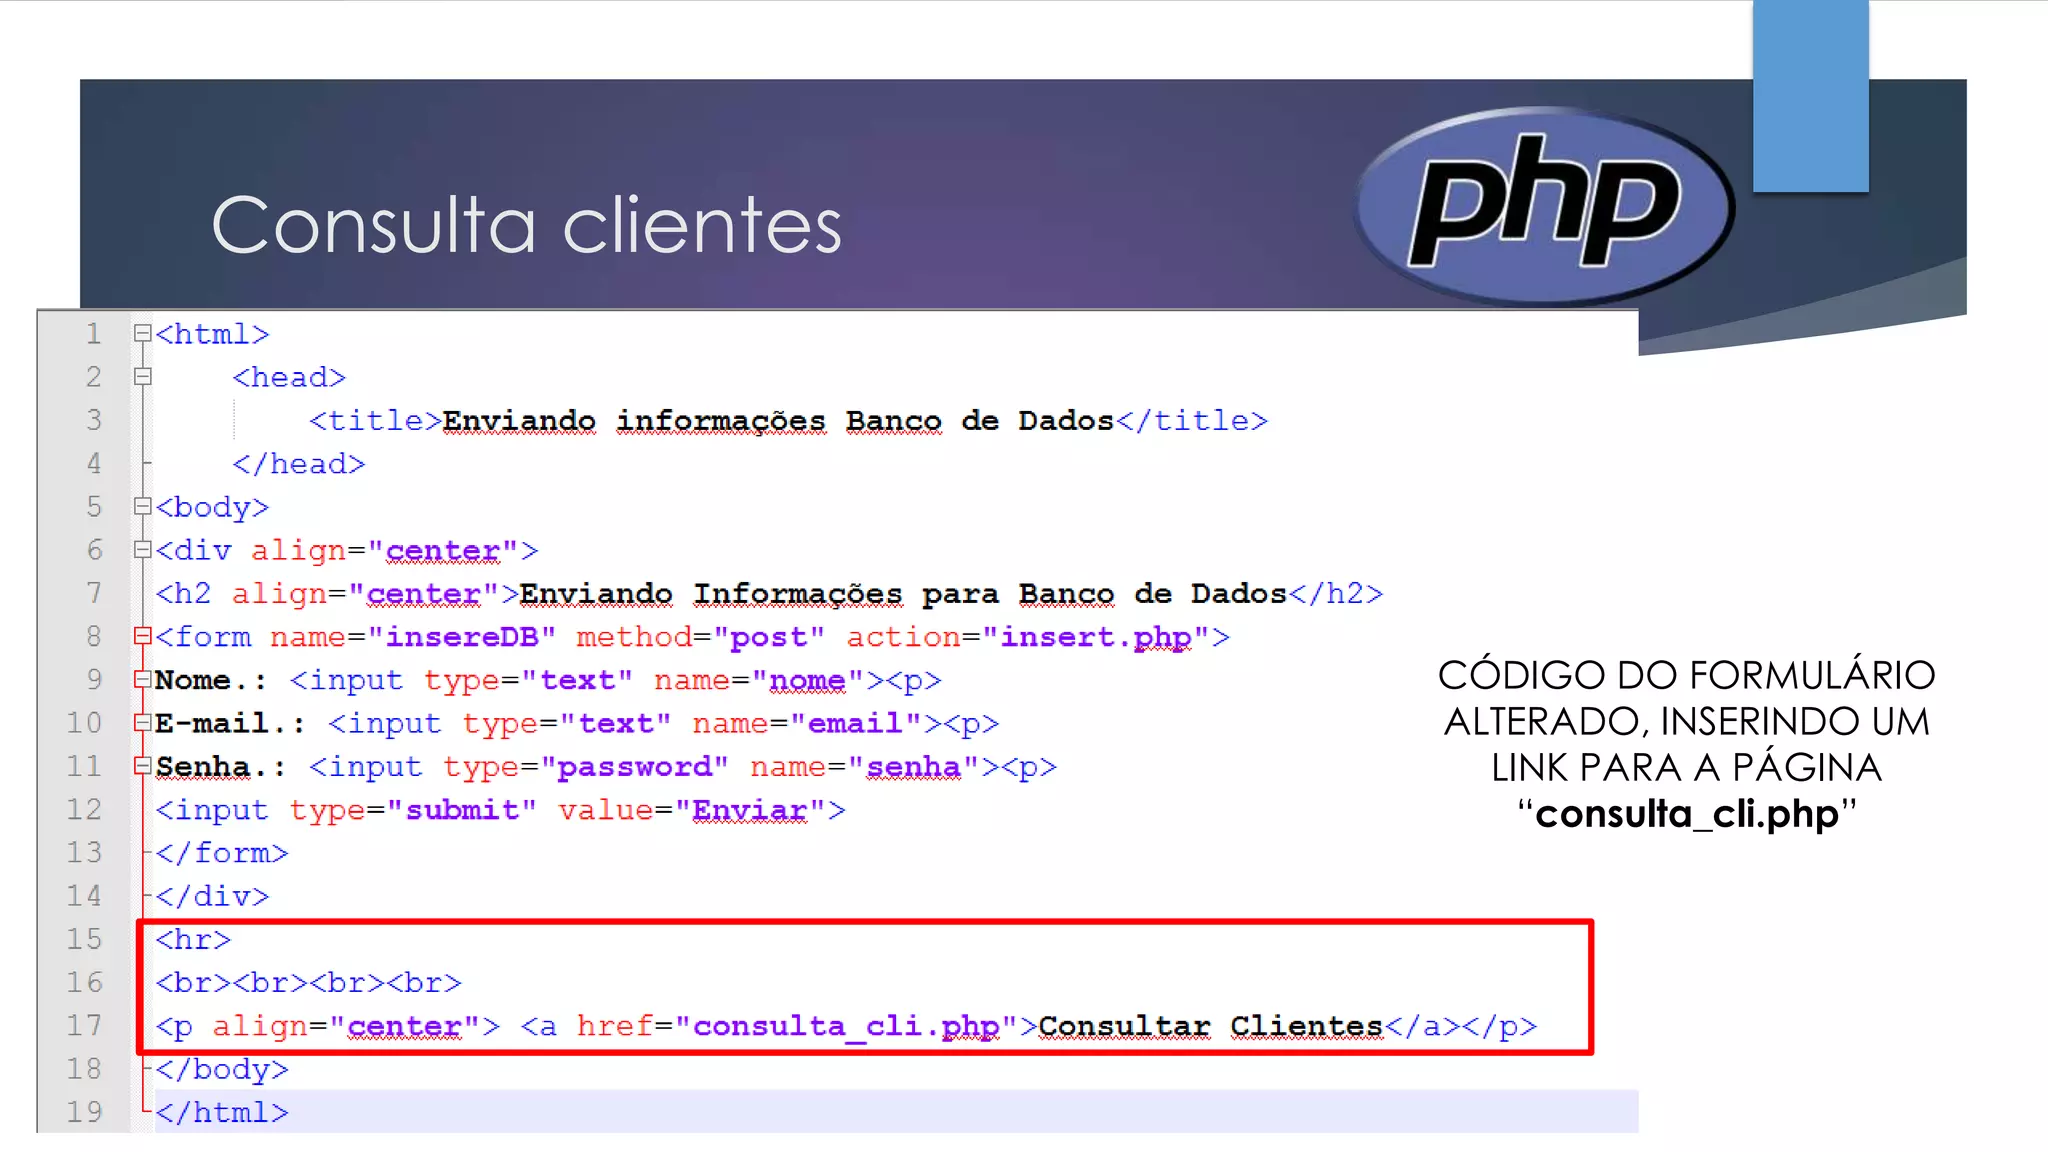Click the name value 'senha'
Image resolution: width=2048 pixels, height=1152 pixels.
(x=913, y=767)
